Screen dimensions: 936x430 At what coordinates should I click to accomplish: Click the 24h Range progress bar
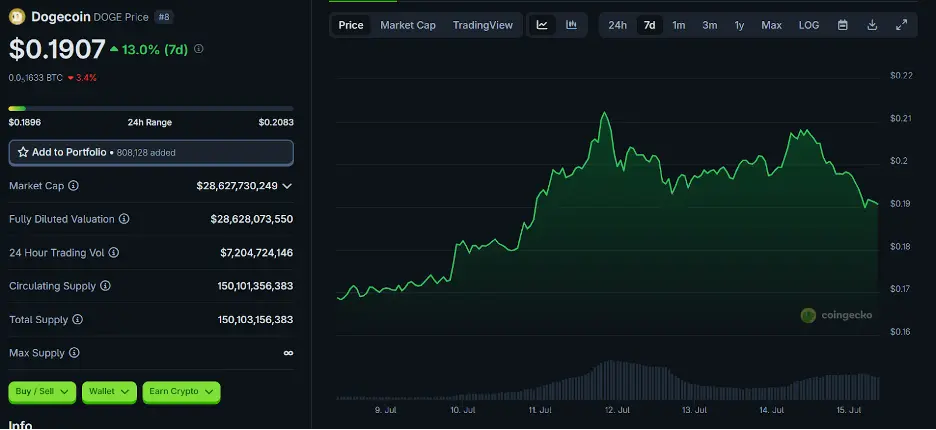coord(151,108)
